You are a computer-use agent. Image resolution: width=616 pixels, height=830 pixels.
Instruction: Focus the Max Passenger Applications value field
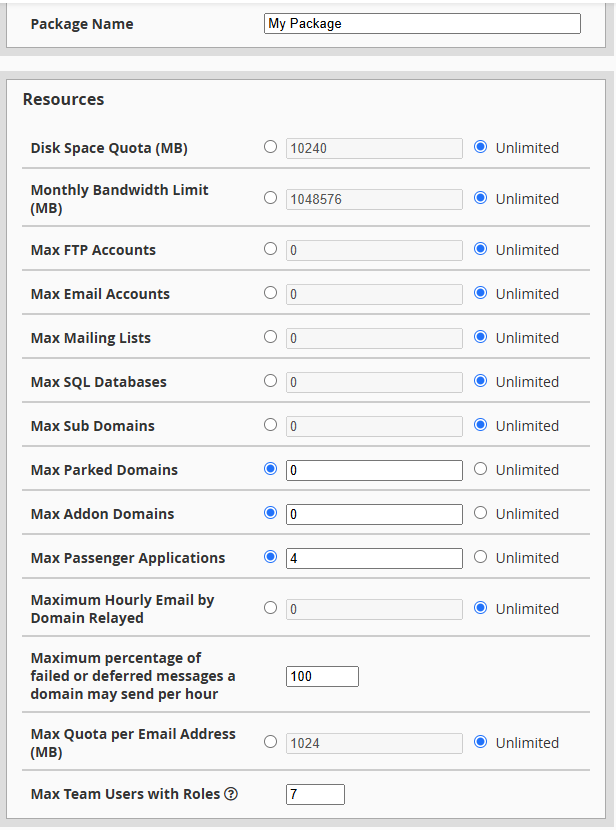374,558
